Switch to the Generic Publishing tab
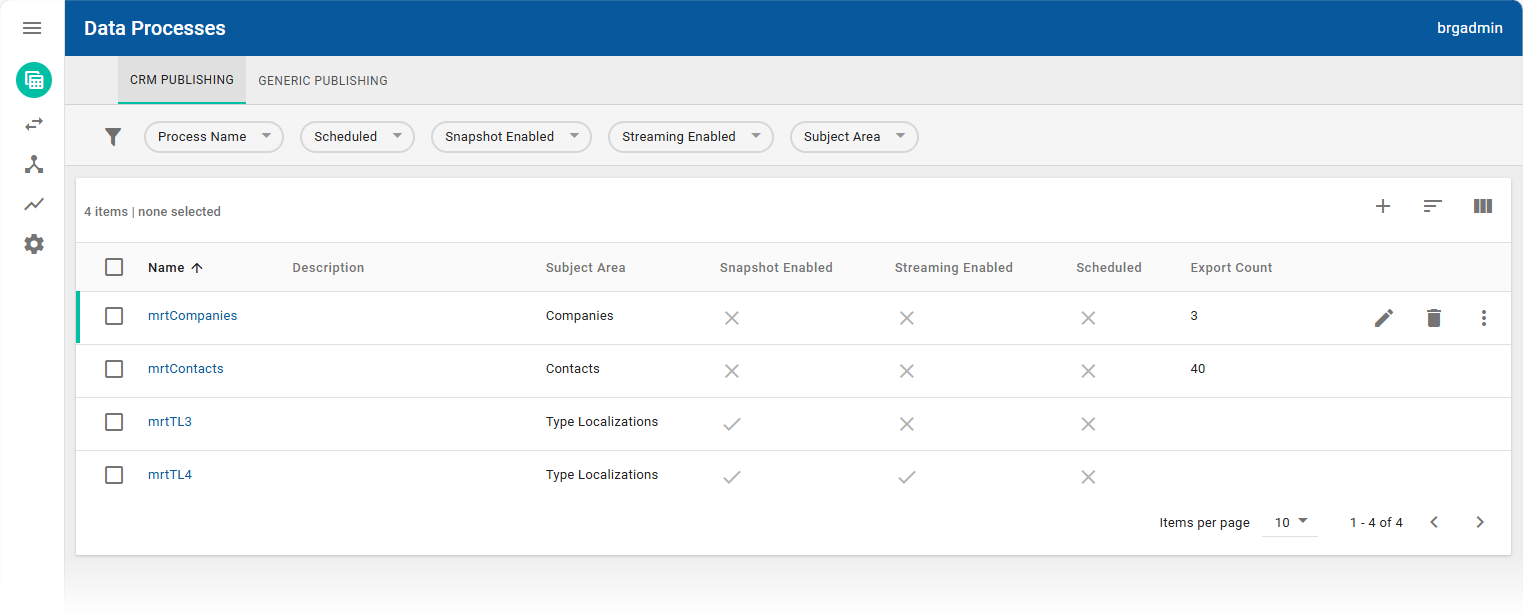 pyautogui.click(x=323, y=81)
